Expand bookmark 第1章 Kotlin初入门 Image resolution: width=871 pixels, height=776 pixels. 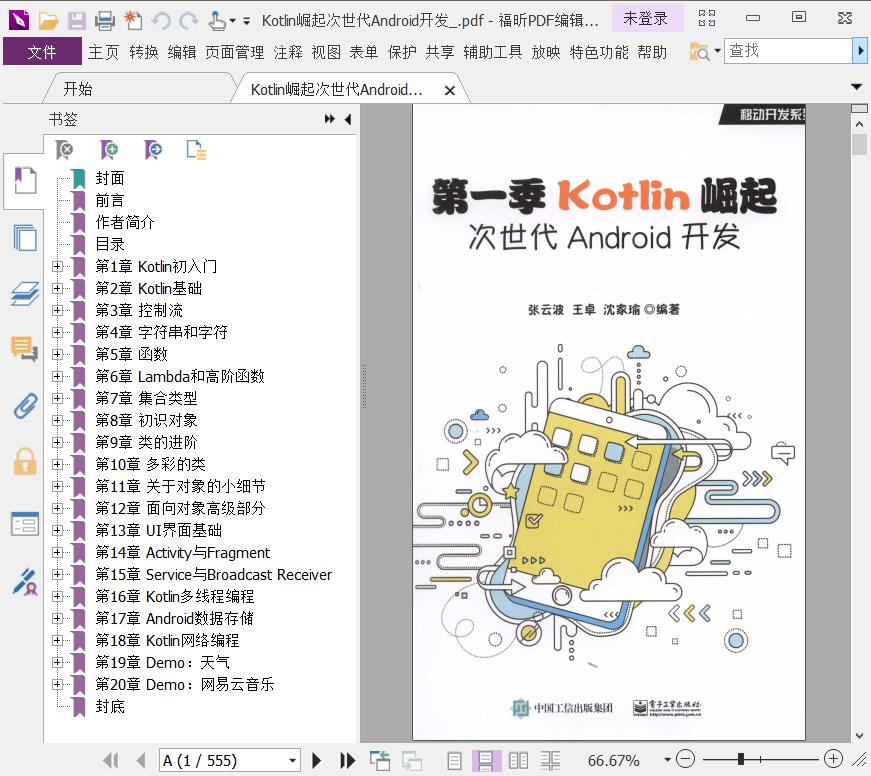click(x=57, y=267)
